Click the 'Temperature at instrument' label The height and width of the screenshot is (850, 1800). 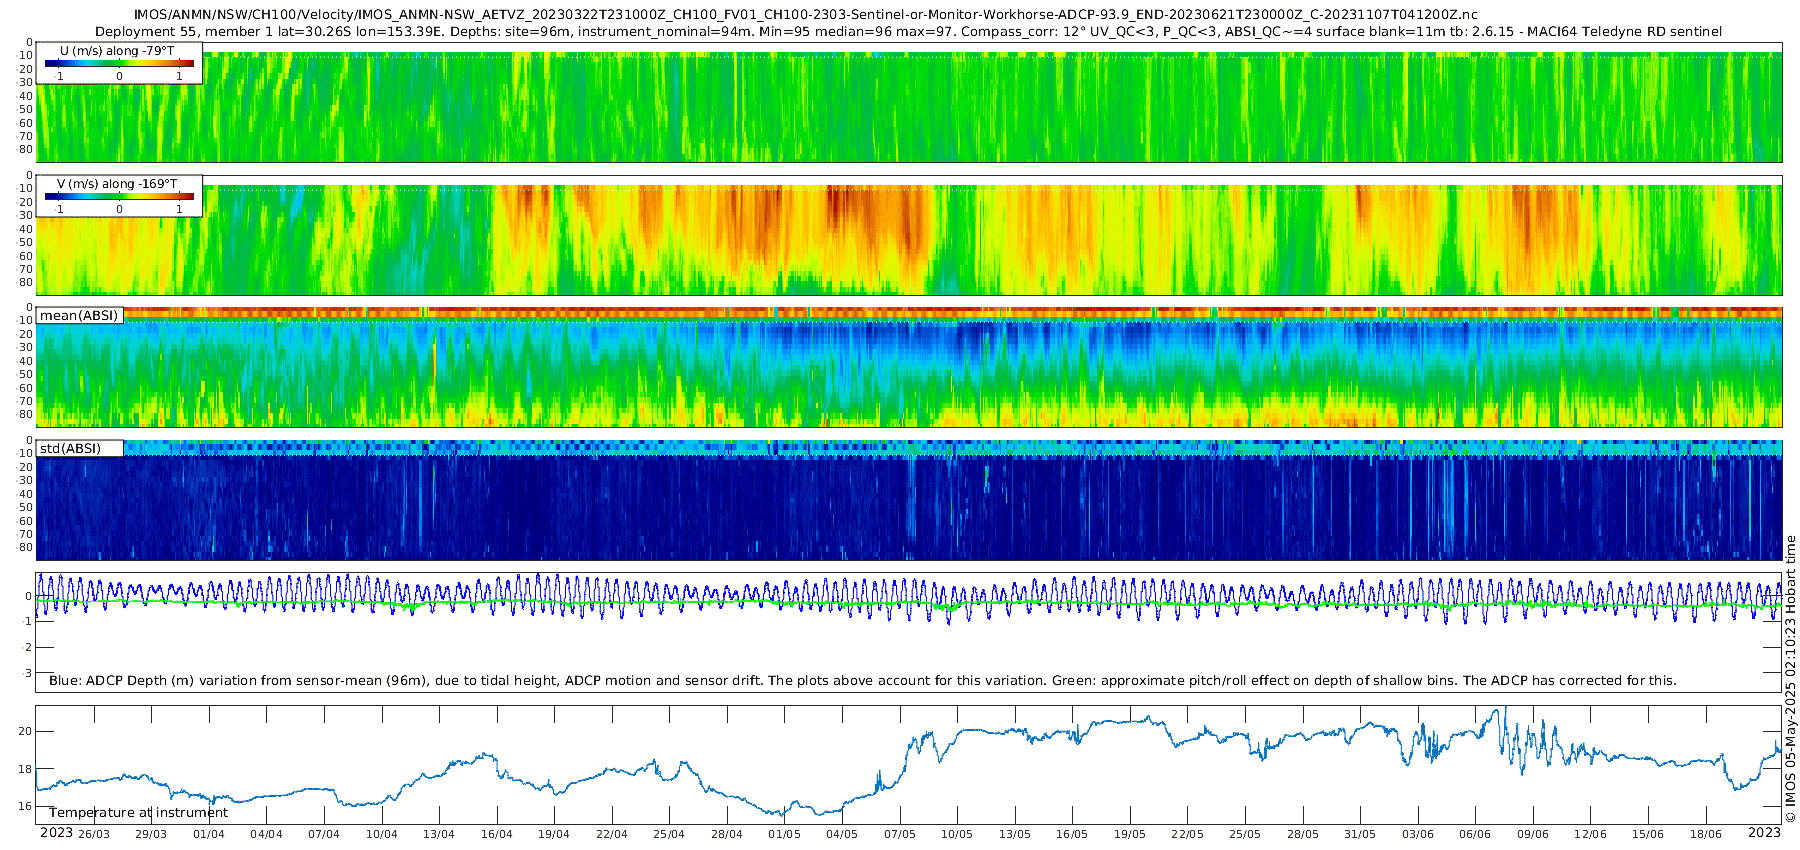pos(138,812)
